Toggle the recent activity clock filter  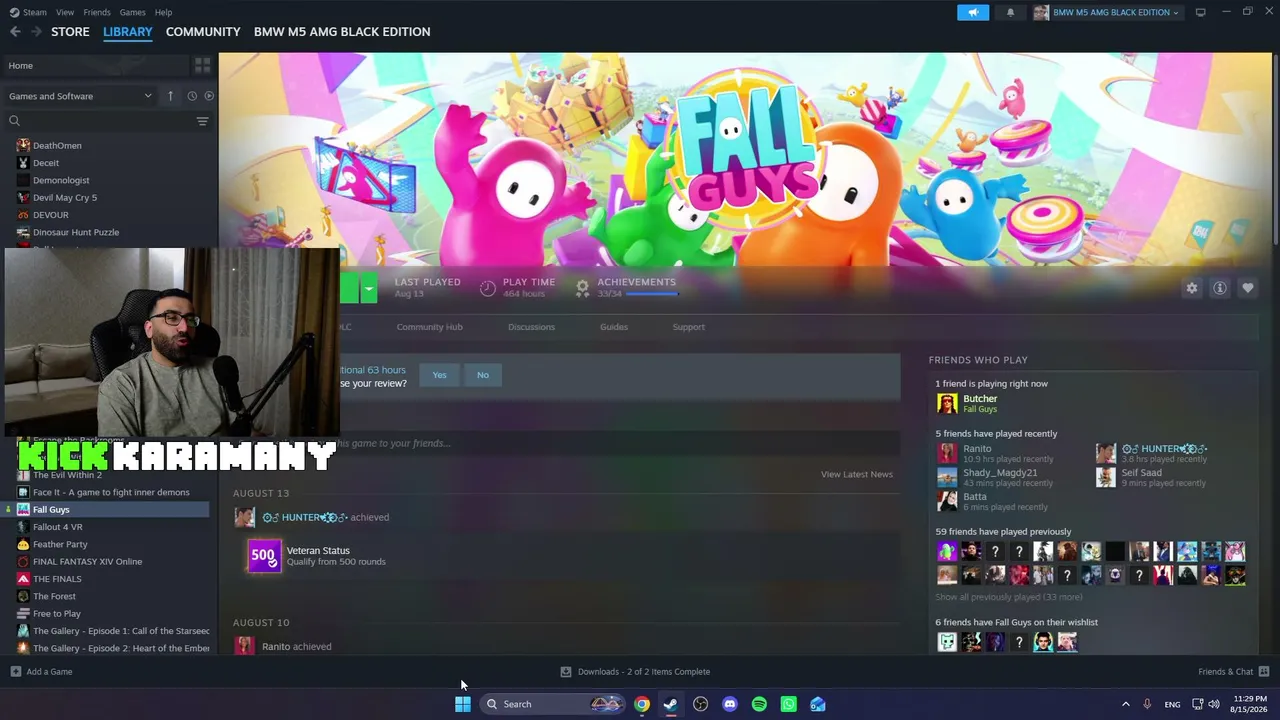191,96
